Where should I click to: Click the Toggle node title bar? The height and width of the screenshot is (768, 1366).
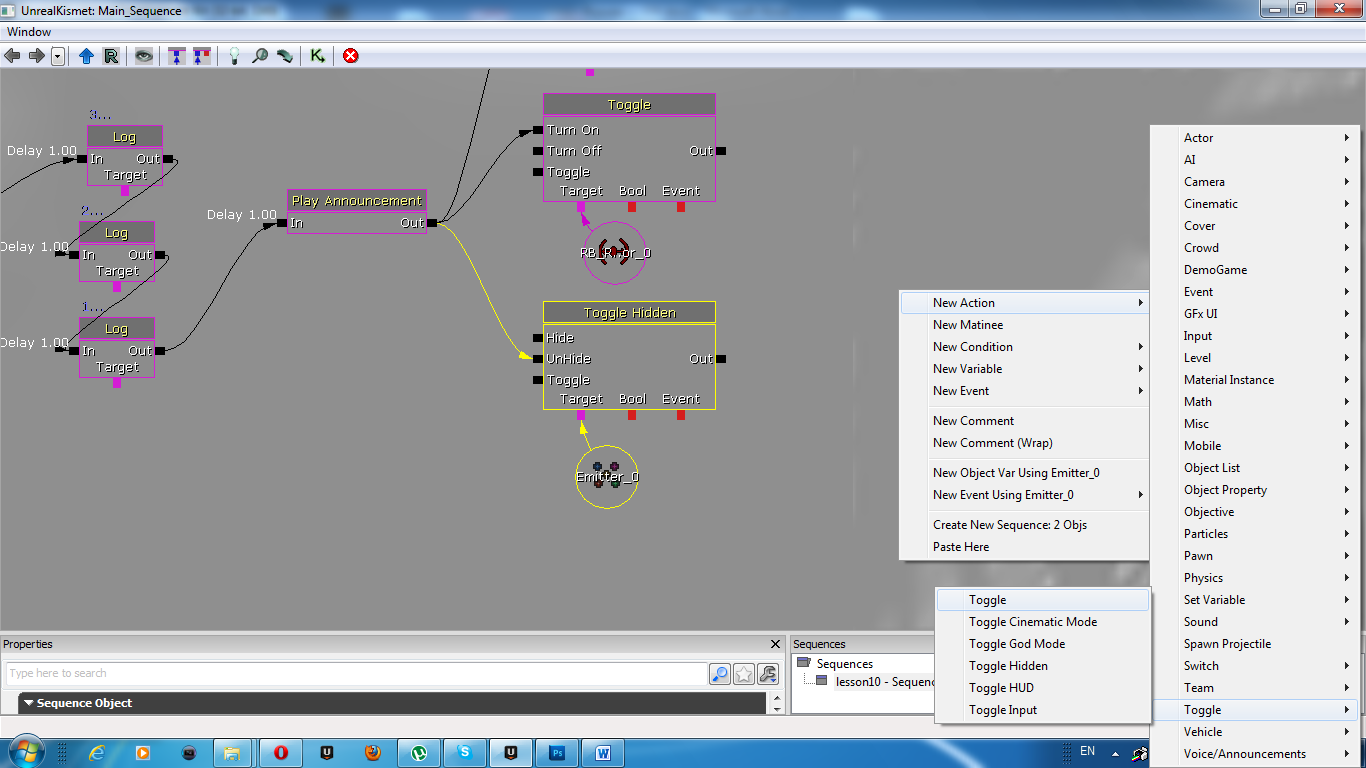tap(630, 105)
